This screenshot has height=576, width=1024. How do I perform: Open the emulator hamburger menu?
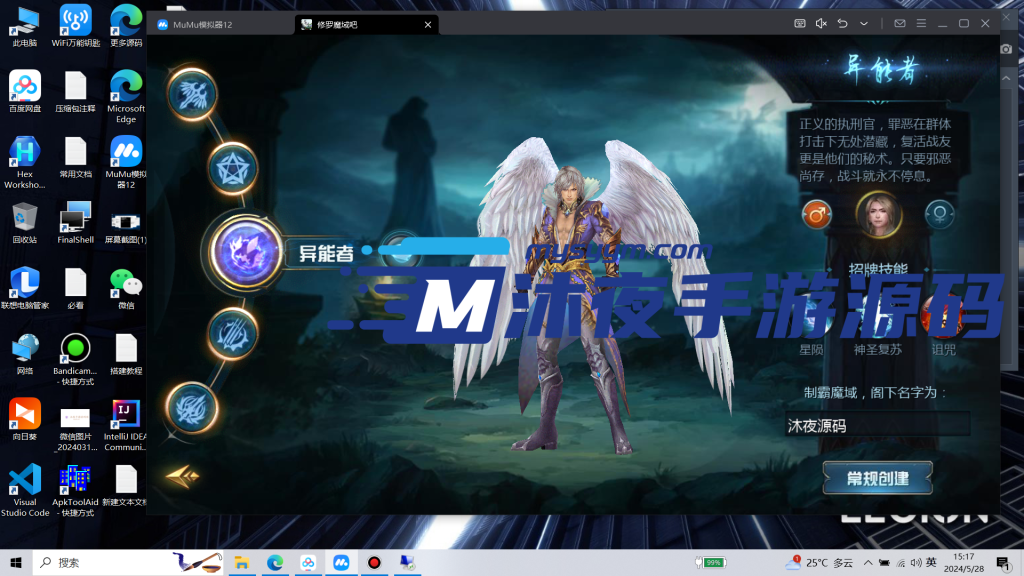tap(922, 21)
